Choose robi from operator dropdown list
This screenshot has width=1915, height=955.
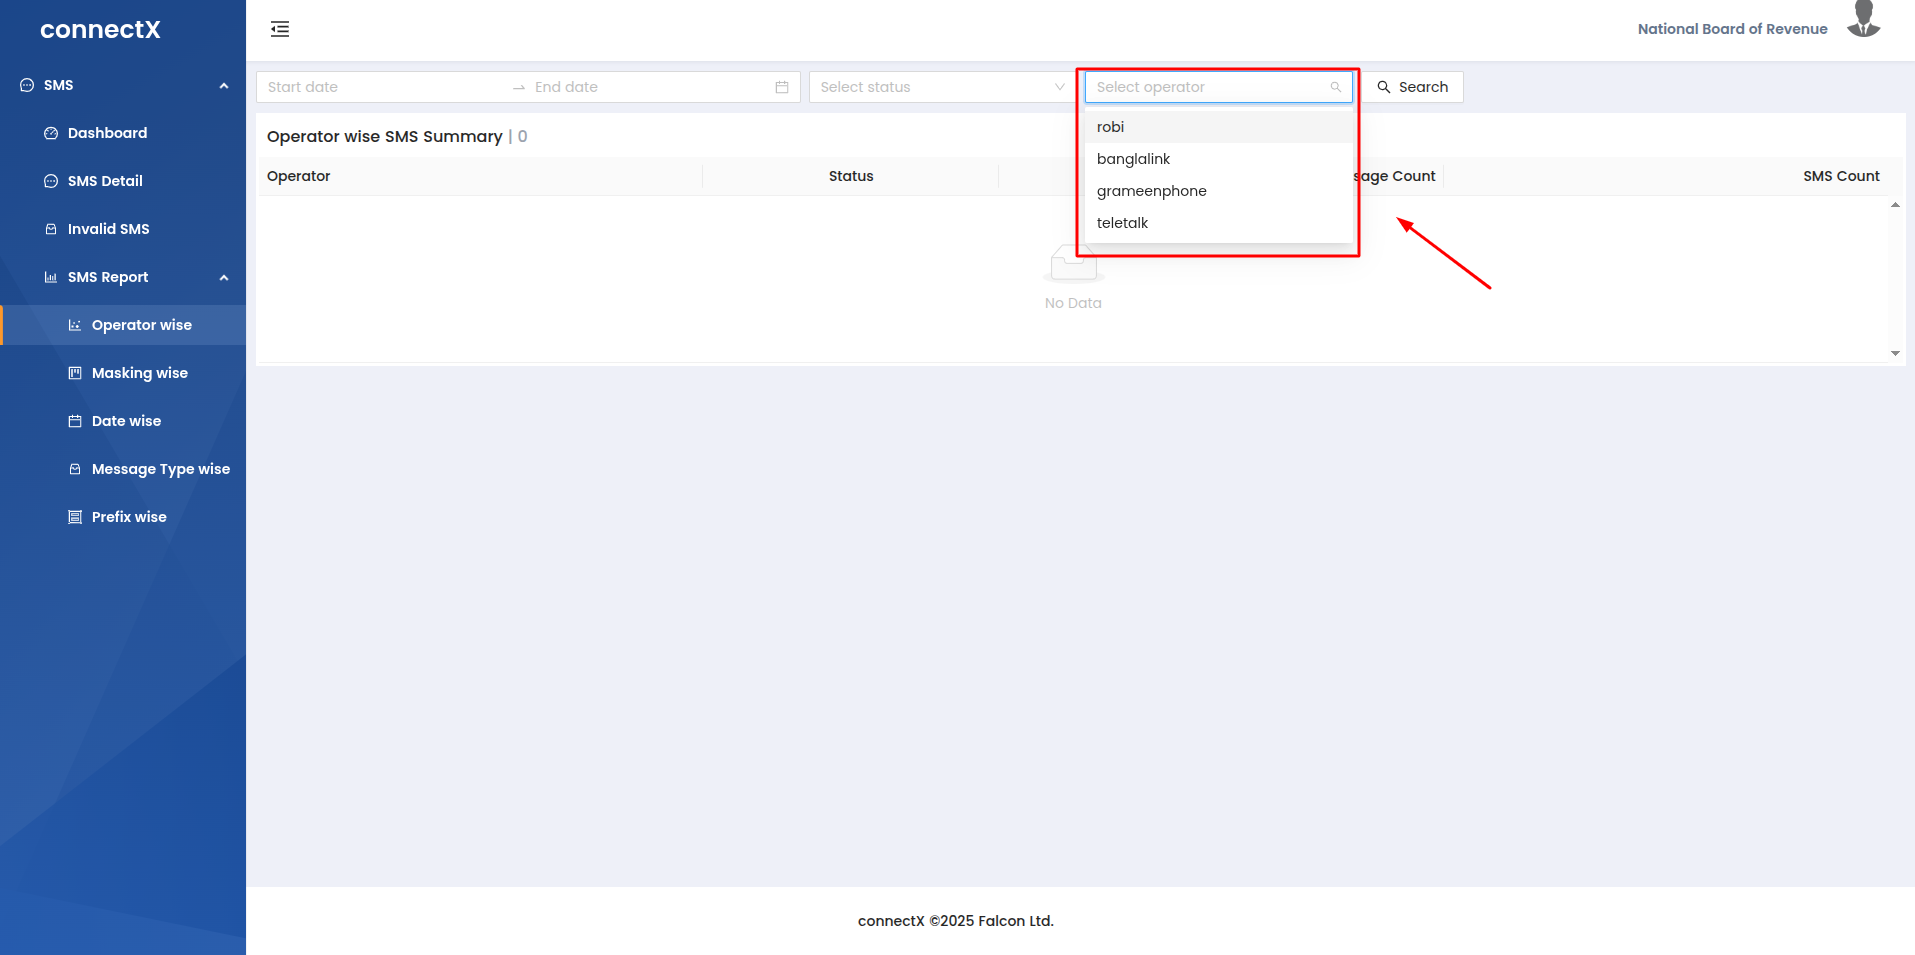1110,127
